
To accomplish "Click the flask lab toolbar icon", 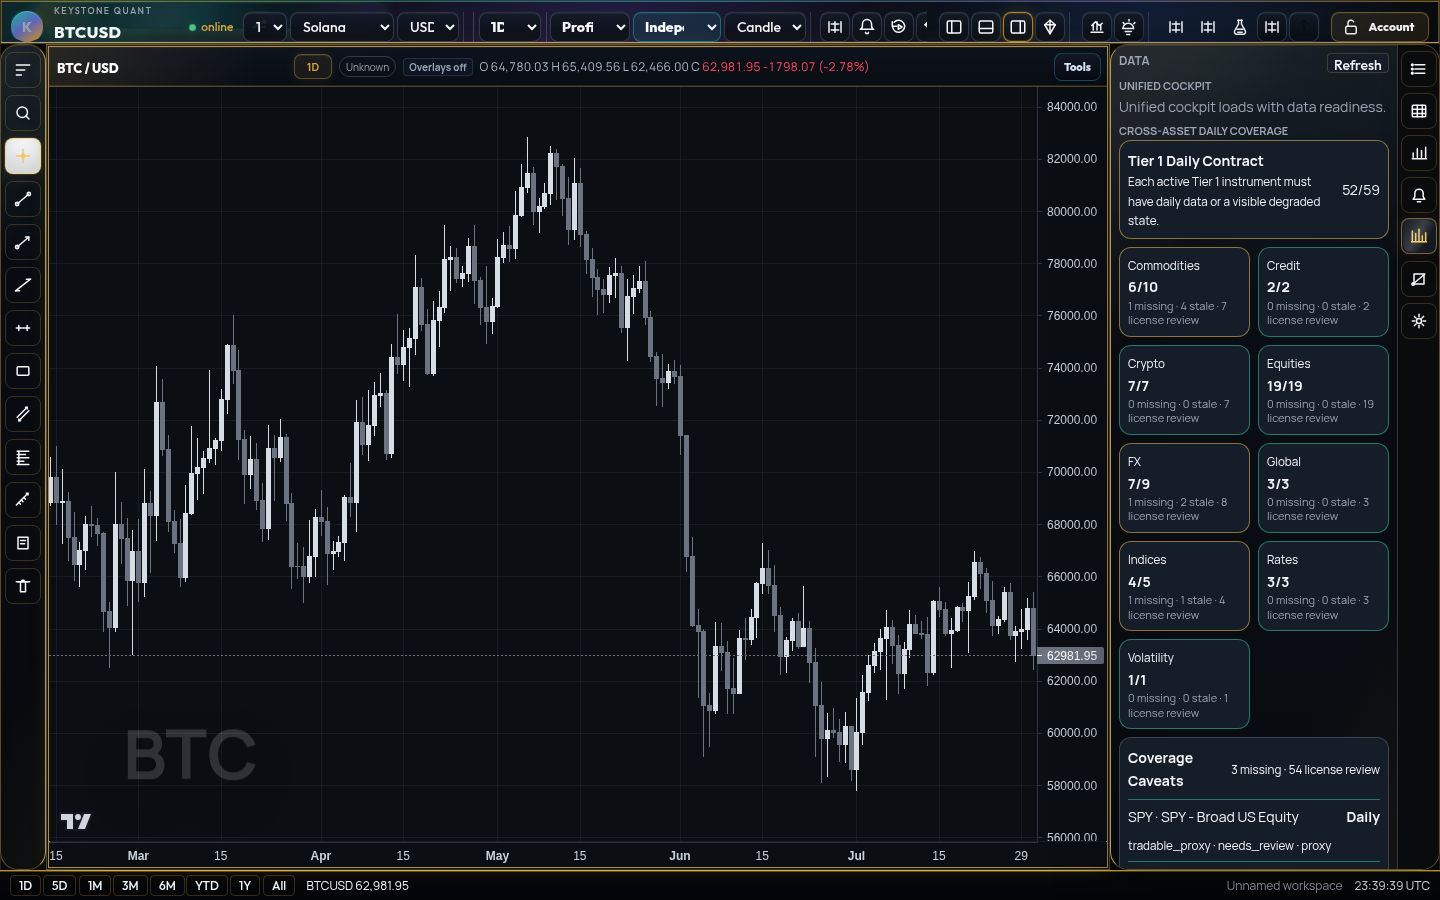I will 1240,27.
